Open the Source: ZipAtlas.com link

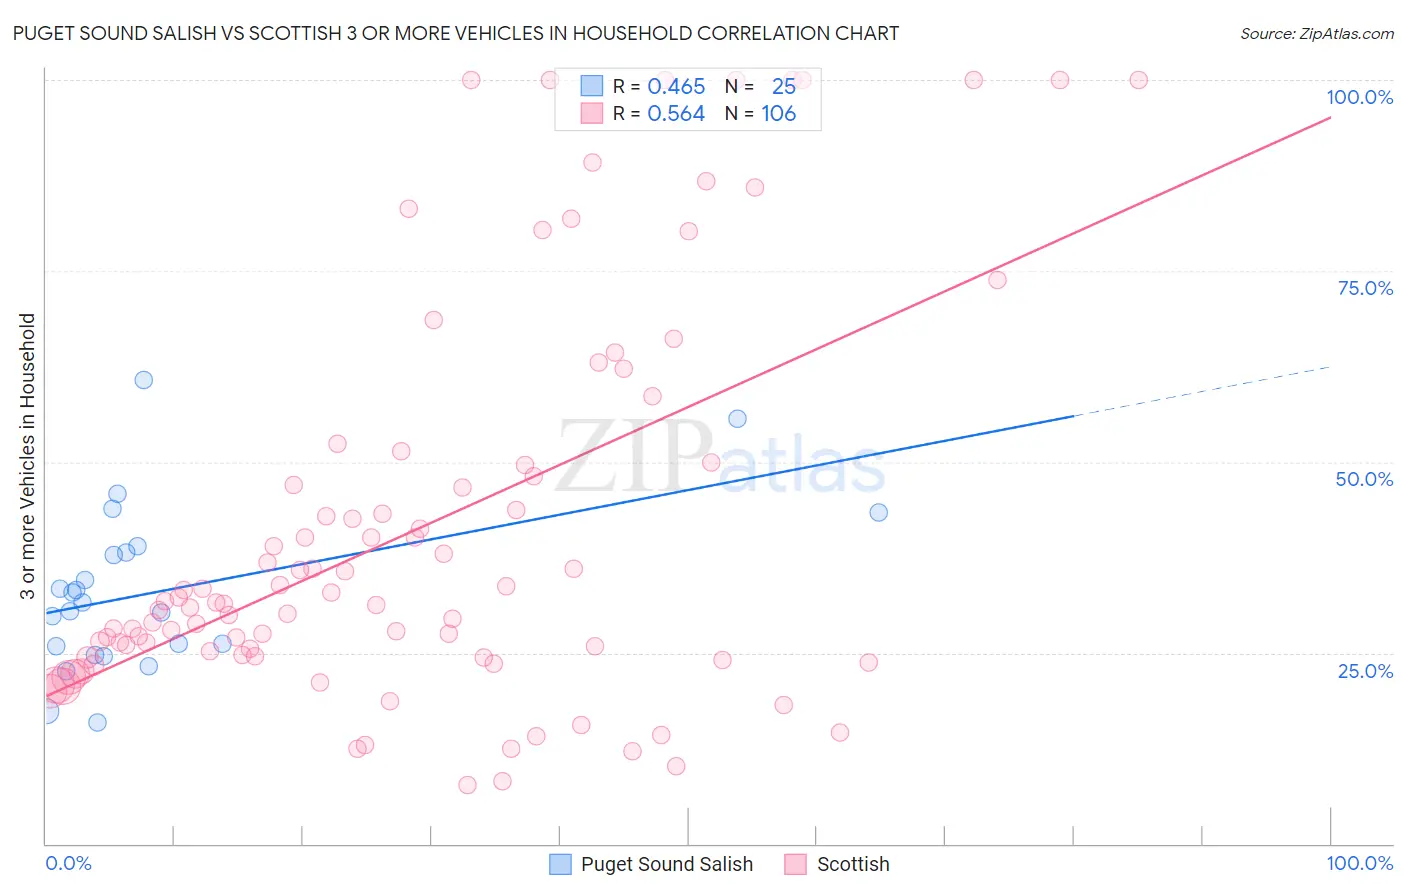tap(1317, 33)
